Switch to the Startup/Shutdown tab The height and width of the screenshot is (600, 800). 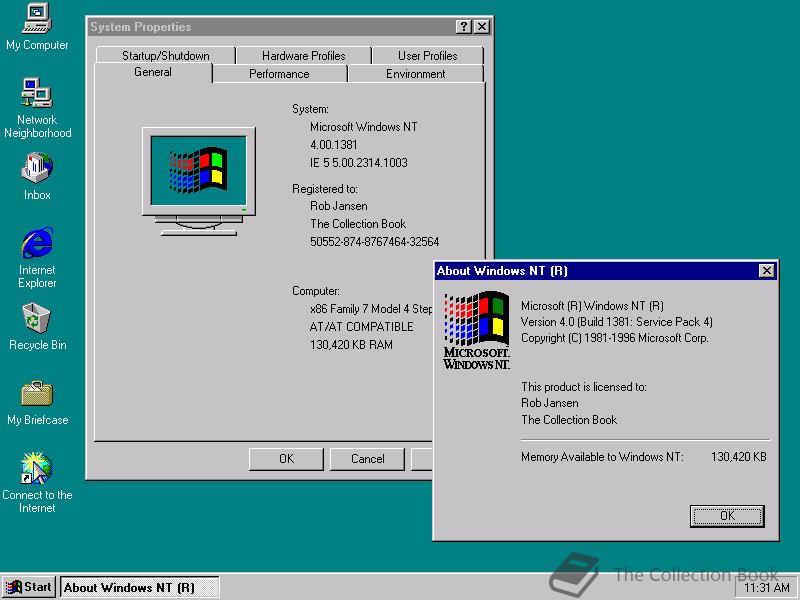(x=165, y=56)
